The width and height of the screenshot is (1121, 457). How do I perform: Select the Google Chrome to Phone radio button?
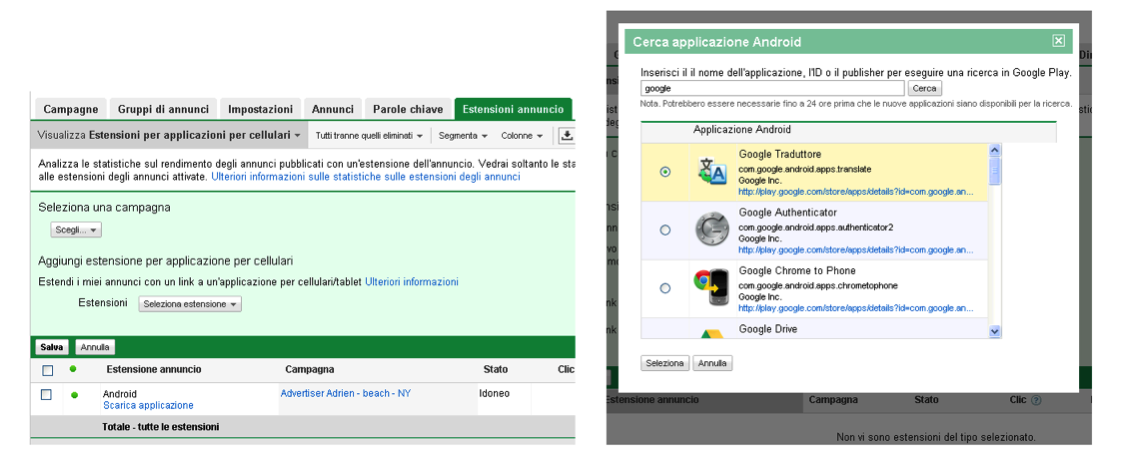(666, 288)
